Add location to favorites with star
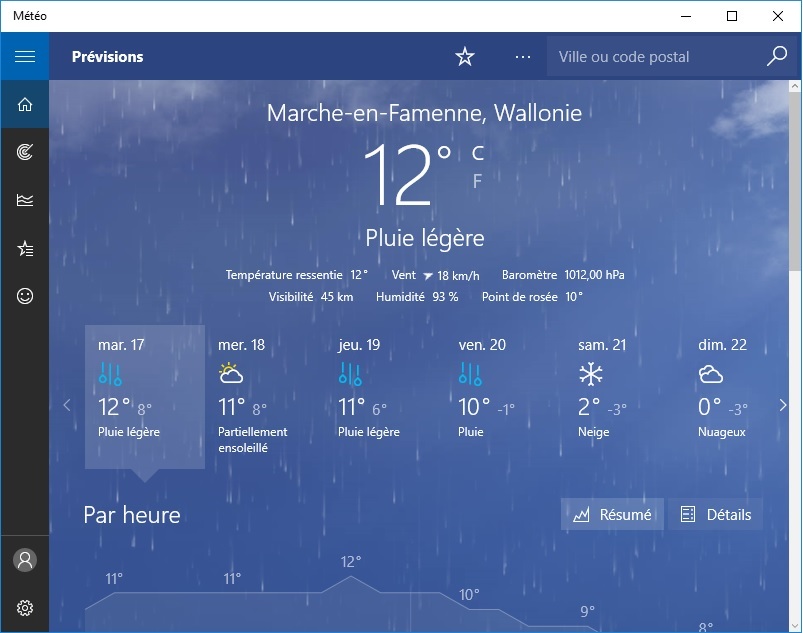Screen dimensions: 803x633 coord(465,56)
